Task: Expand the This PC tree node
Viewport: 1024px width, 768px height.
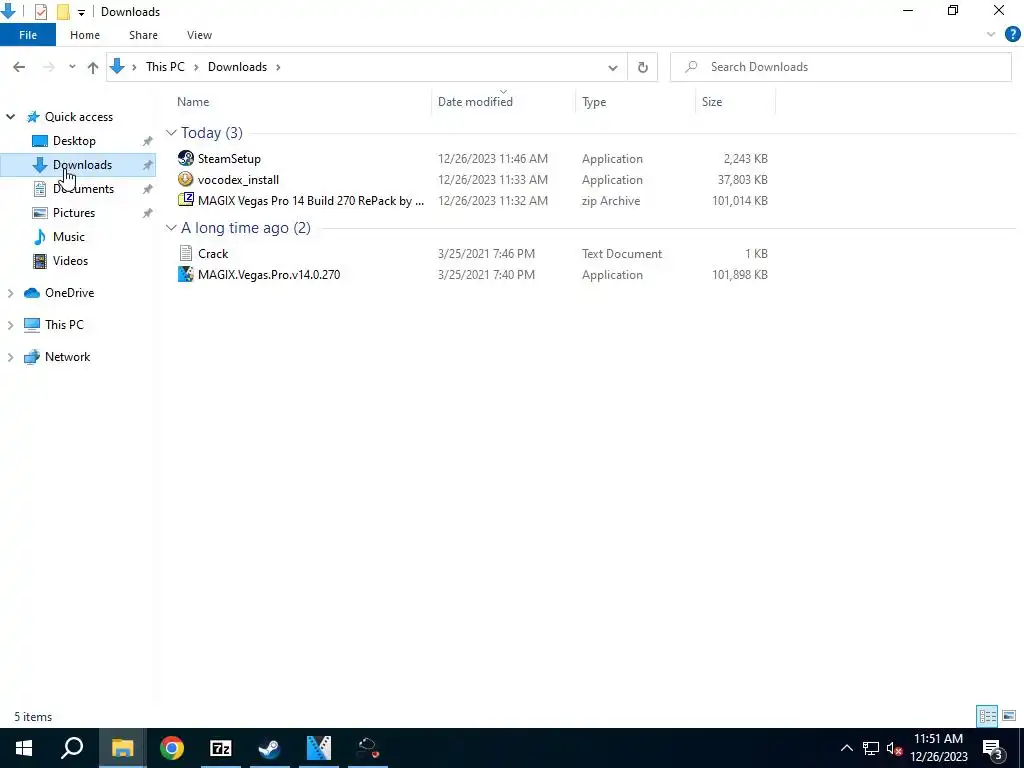Action: pyautogui.click(x=10, y=325)
